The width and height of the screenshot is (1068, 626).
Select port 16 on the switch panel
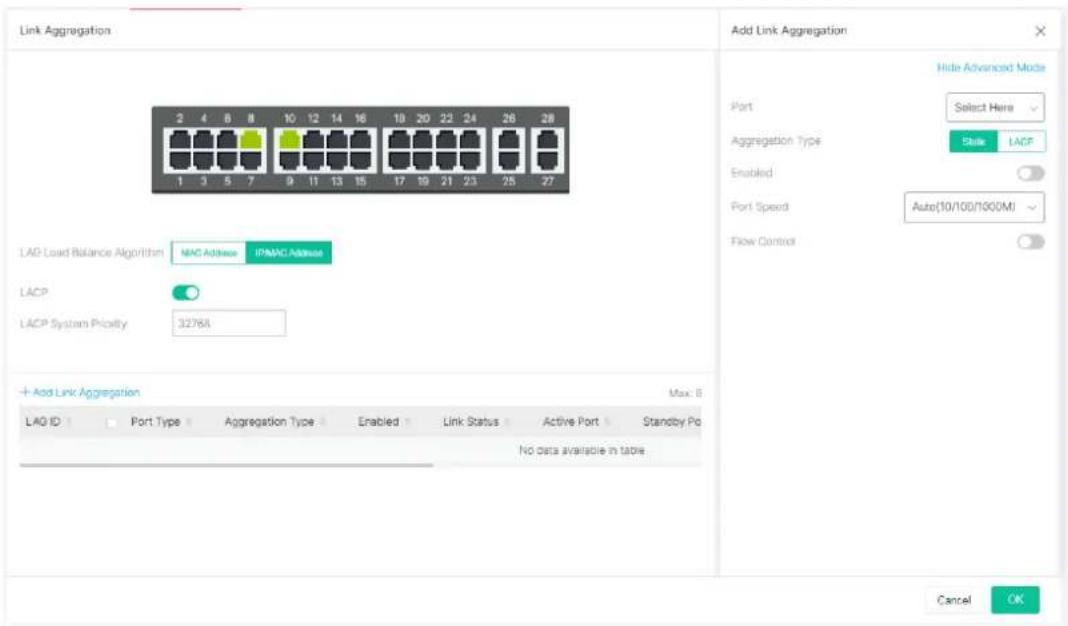pos(361,140)
